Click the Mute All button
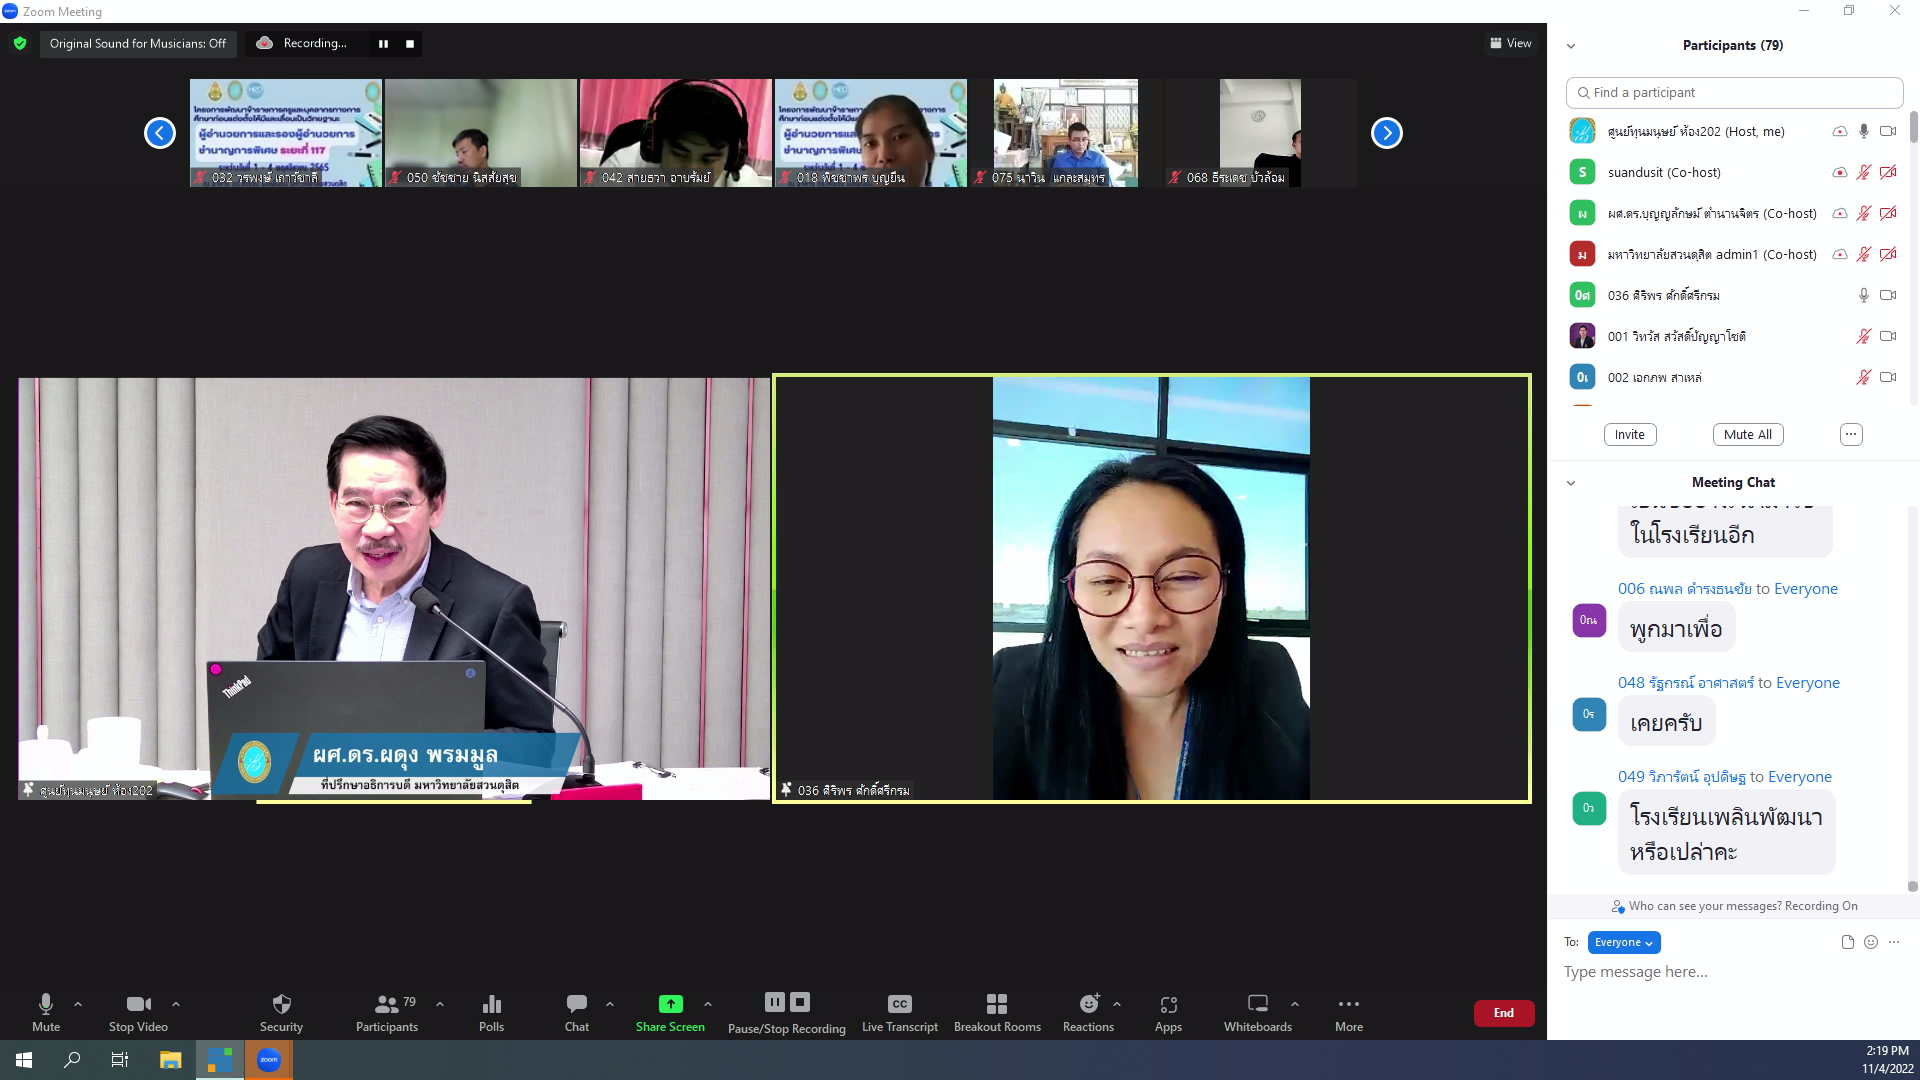 pyautogui.click(x=1747, y=434)
